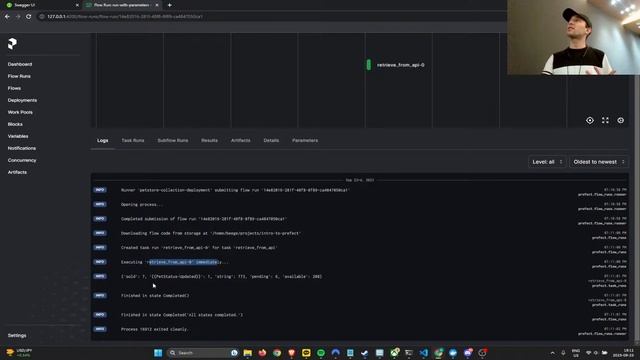
Task: Open File Explorer from the taskbar
Action: (x=248, y=353)
